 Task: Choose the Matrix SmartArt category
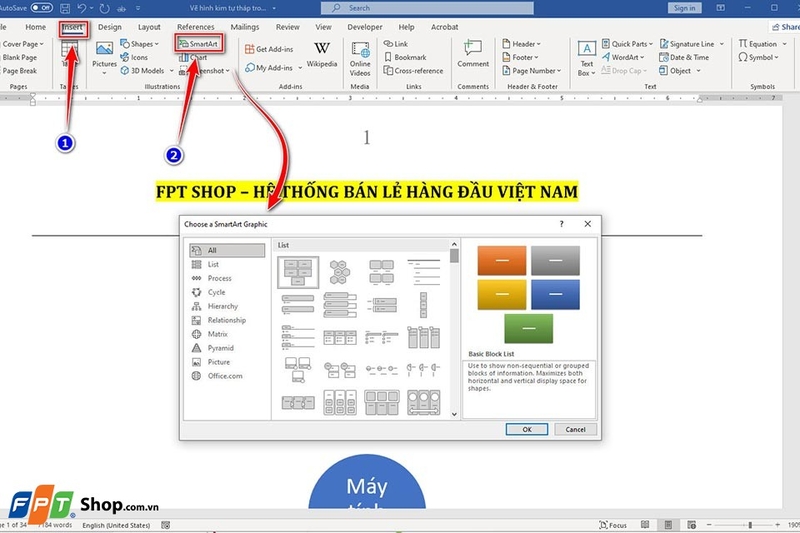227,334
